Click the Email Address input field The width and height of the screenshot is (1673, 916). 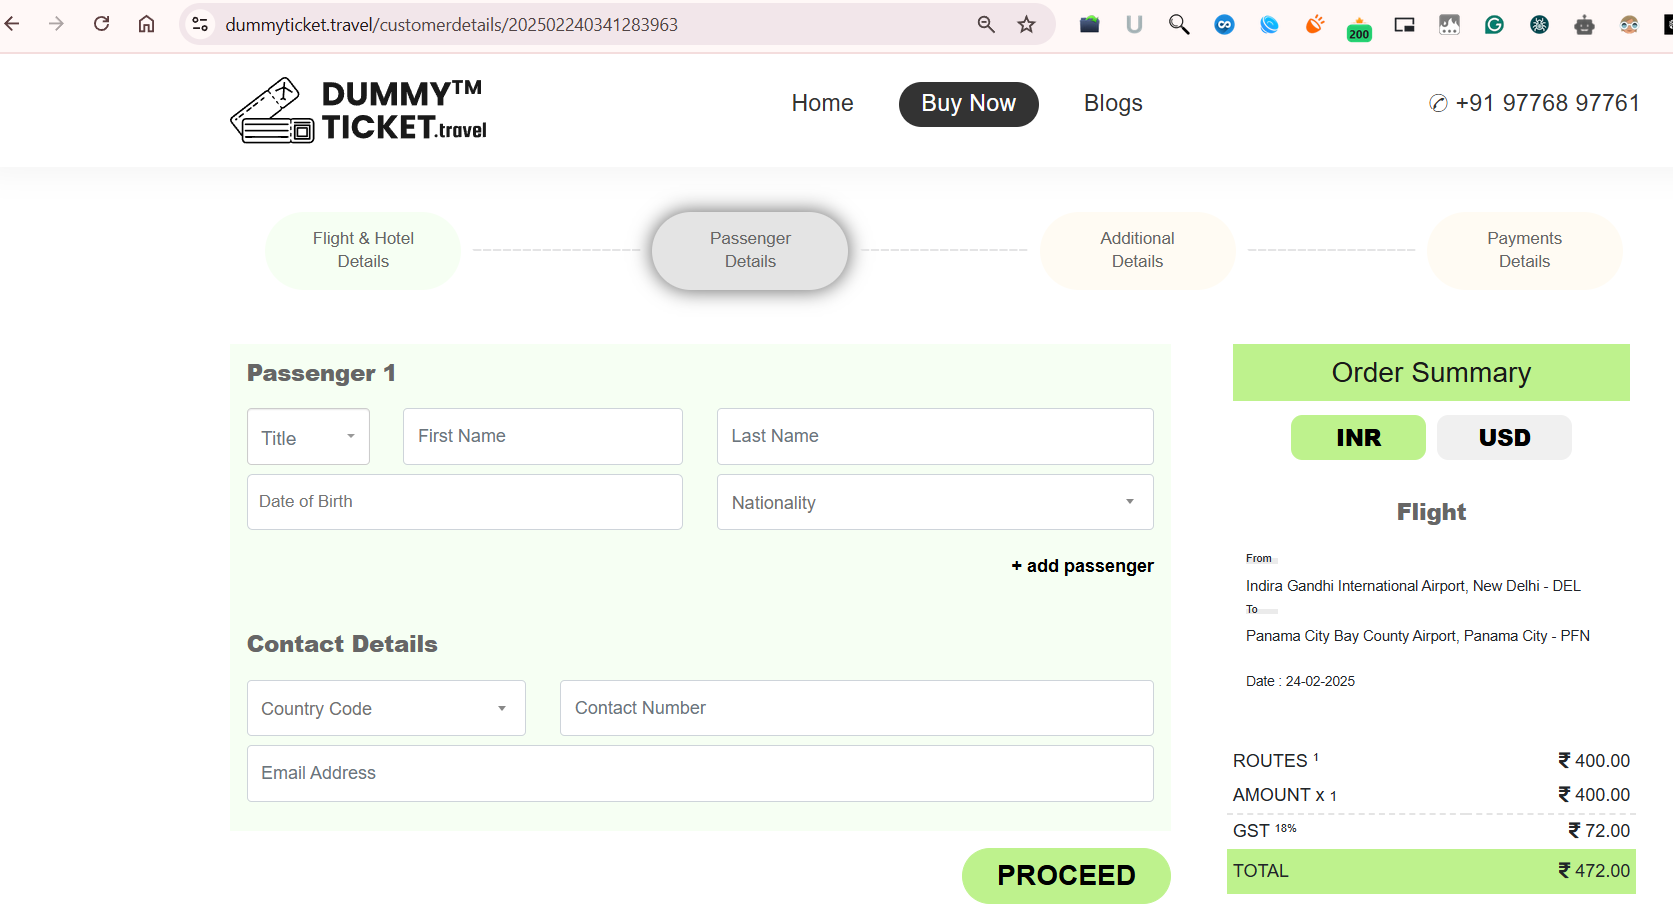[x=700, y=773]
